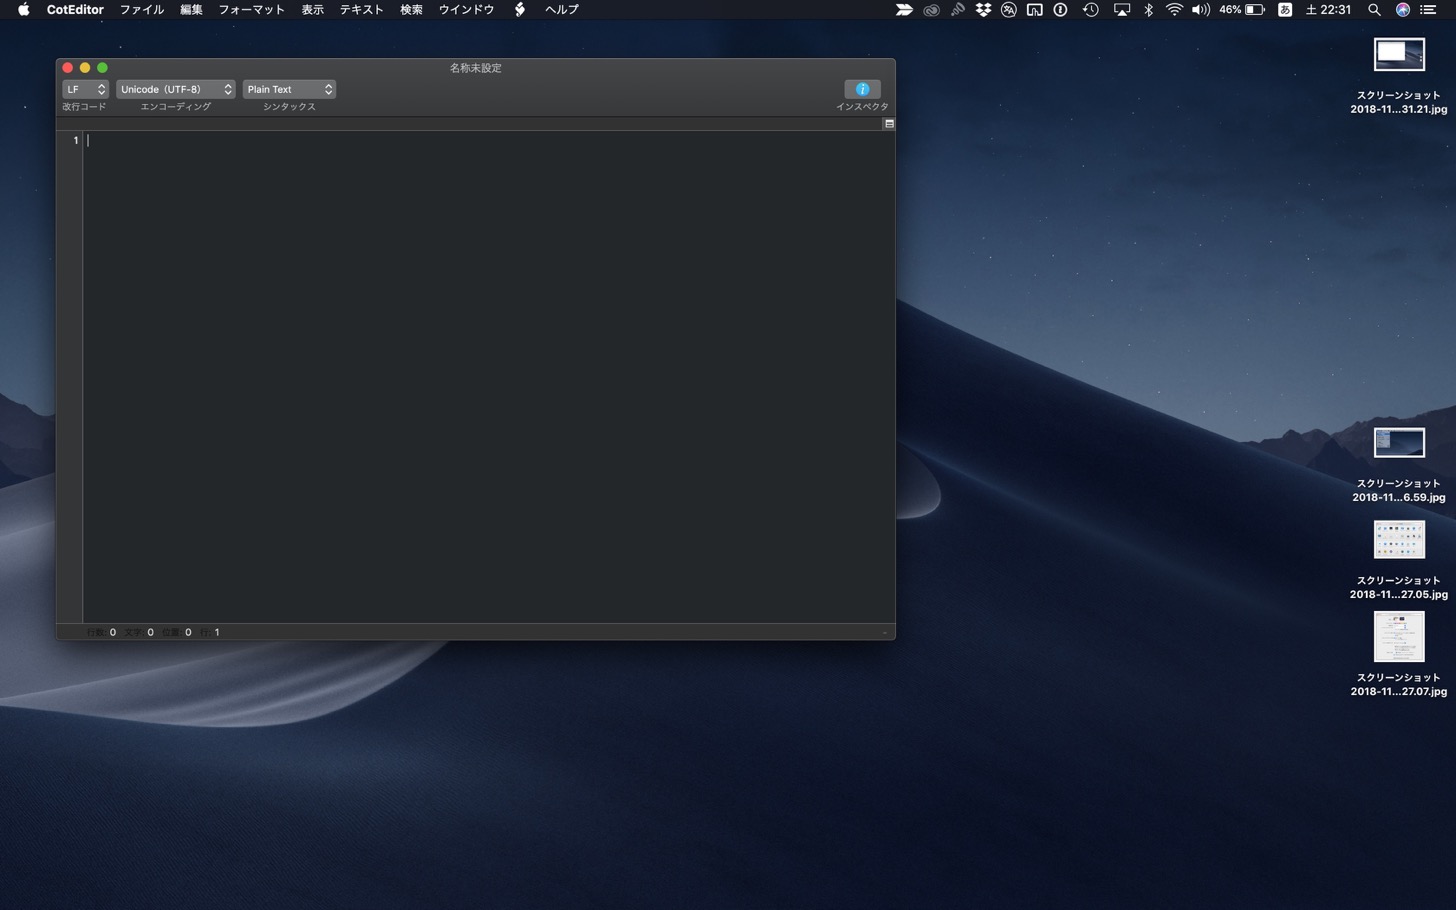
Task: Open the LF line ending dropdown
Action: click(x=85, y=89)
